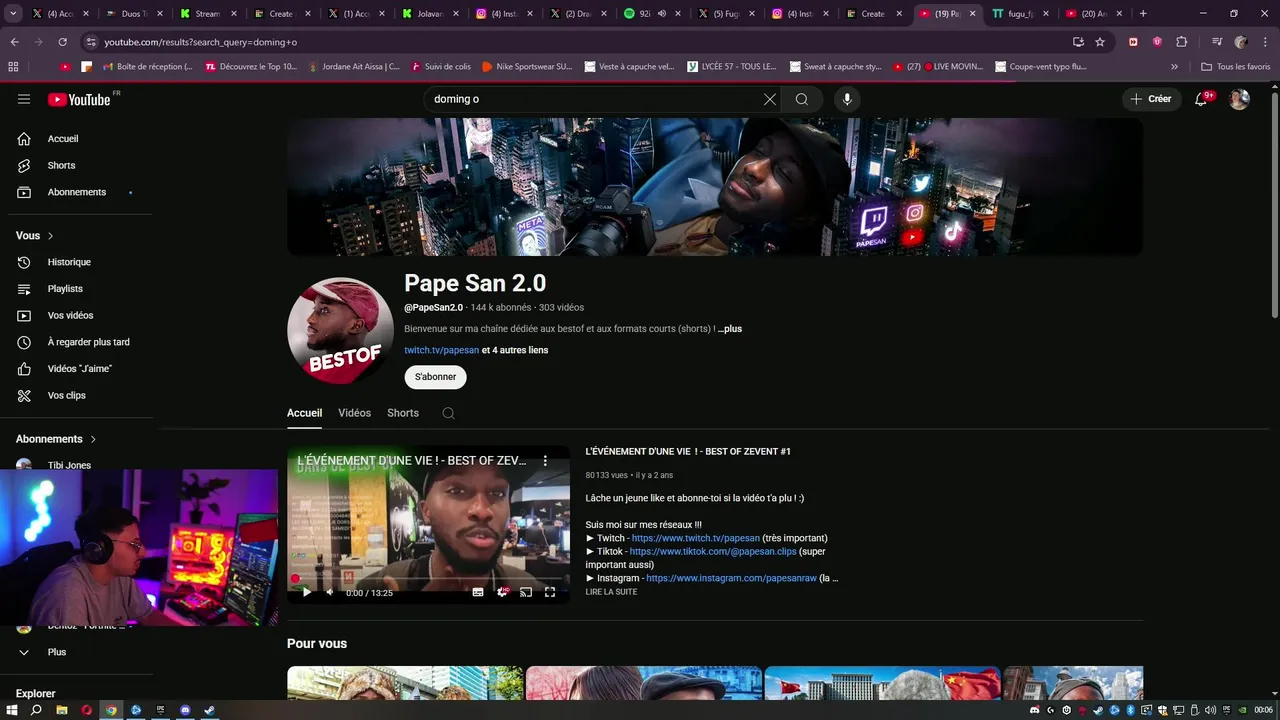The width and height of the screenshot is (1280, 720).
Task: Play the featured video
Action: (307, 592)
